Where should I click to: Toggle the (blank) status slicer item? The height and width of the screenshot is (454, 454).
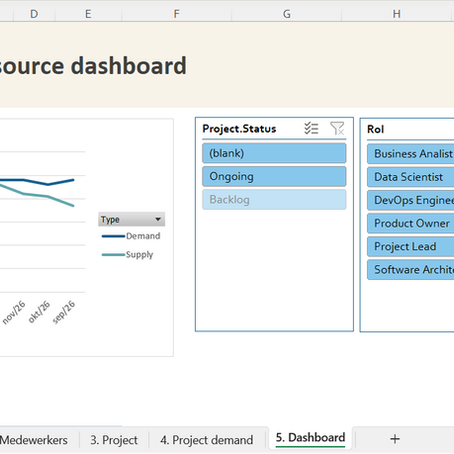click(274, 153)
